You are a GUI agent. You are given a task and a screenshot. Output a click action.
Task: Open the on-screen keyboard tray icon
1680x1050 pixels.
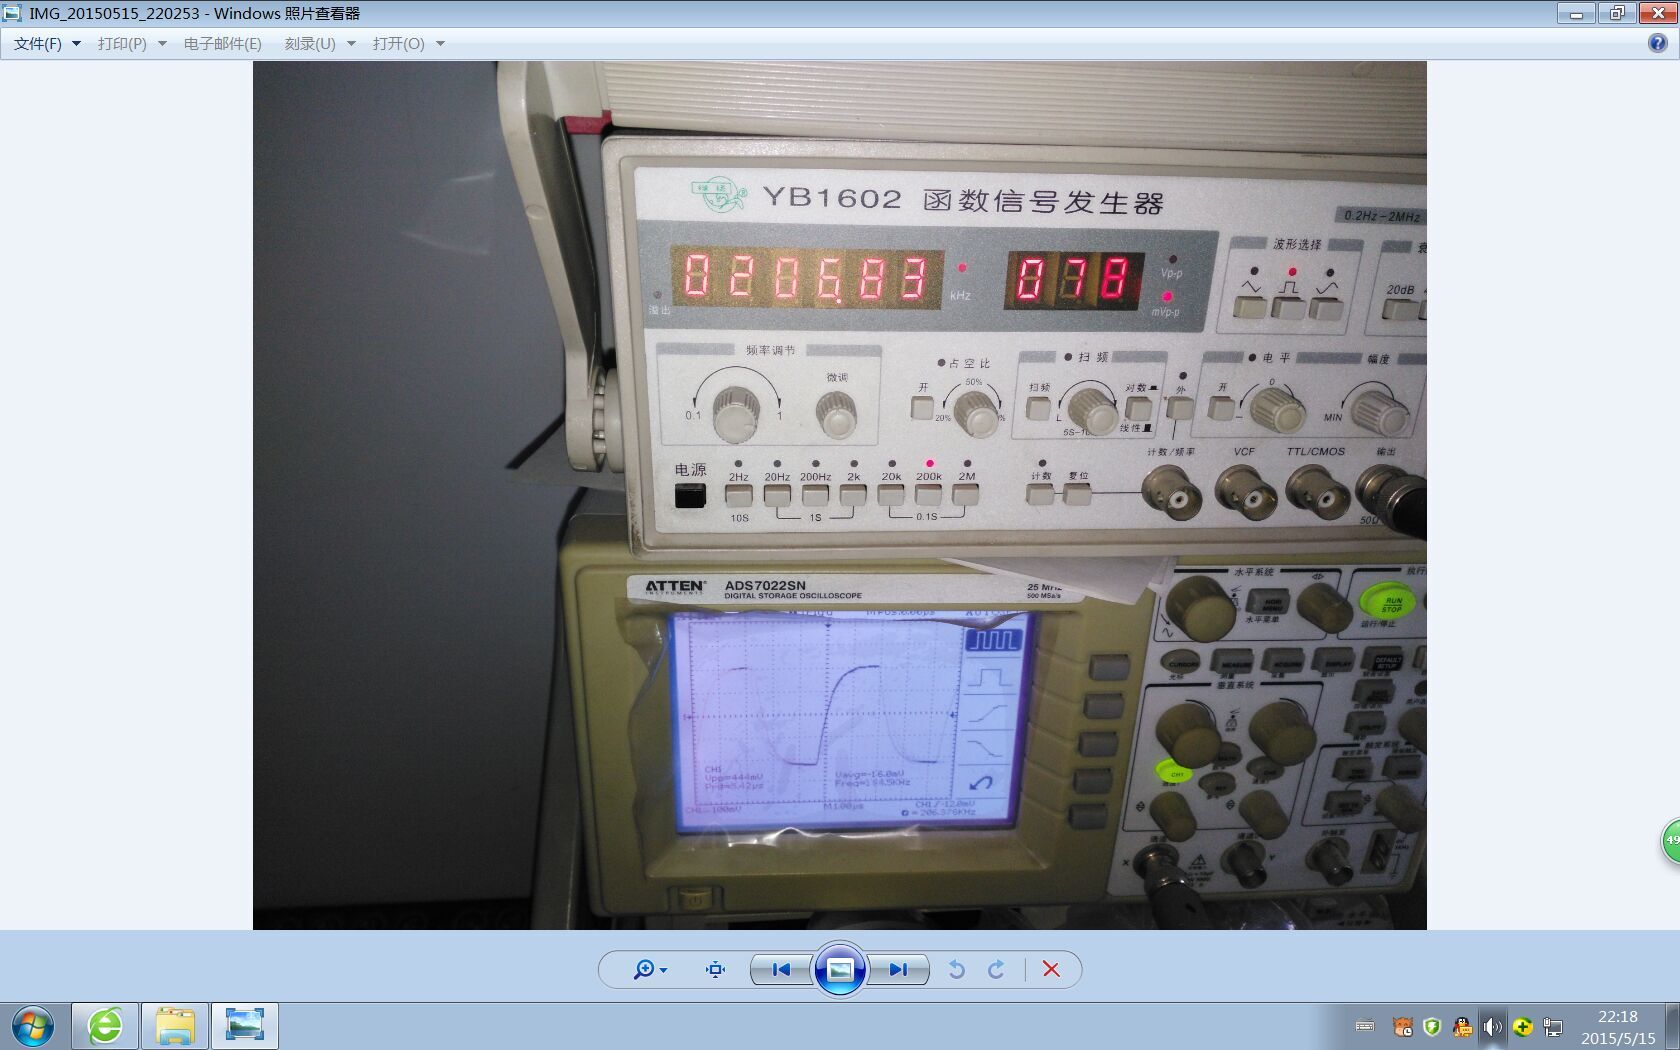point(1365,1026)
